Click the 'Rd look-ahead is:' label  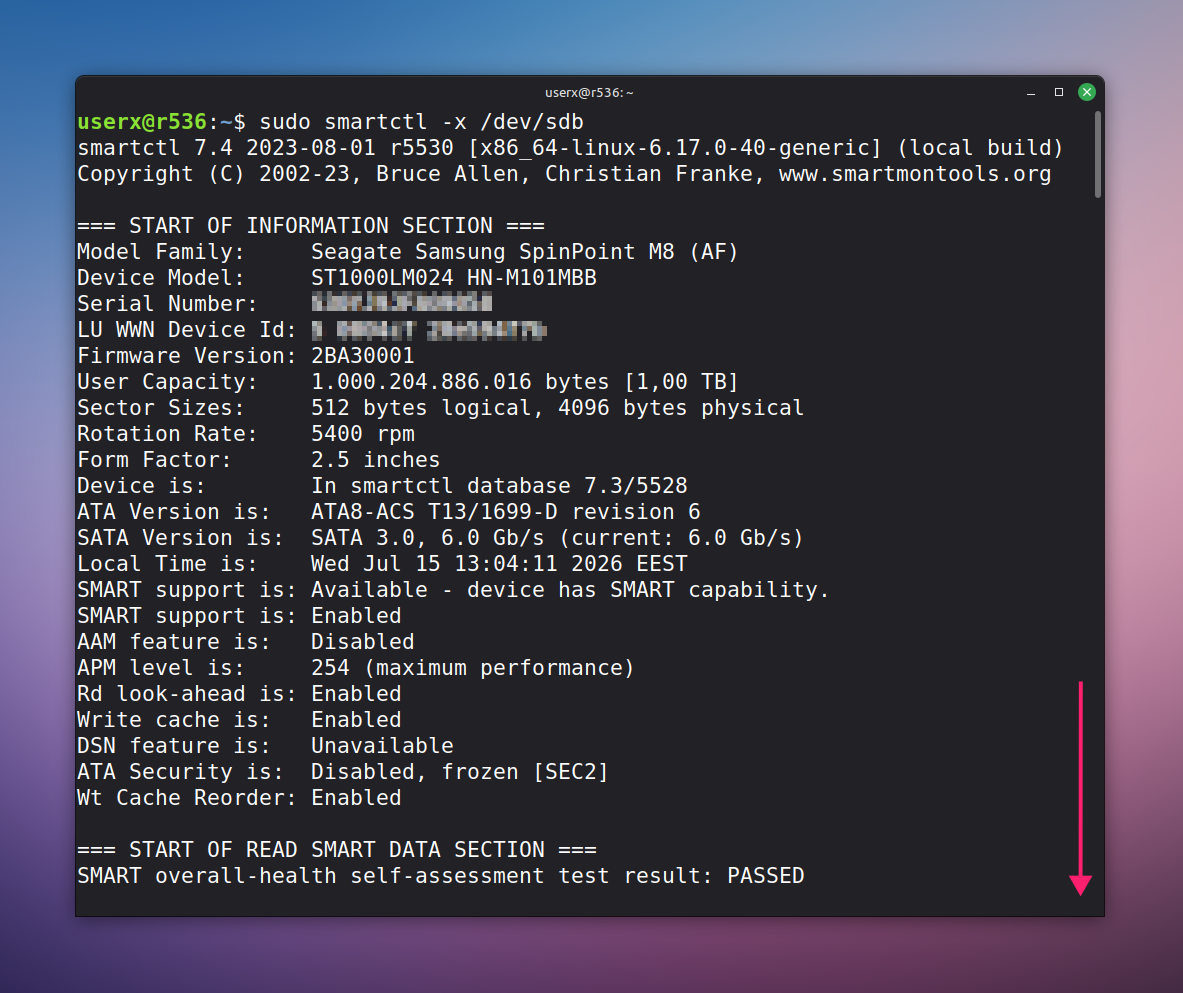coord(186,694)
